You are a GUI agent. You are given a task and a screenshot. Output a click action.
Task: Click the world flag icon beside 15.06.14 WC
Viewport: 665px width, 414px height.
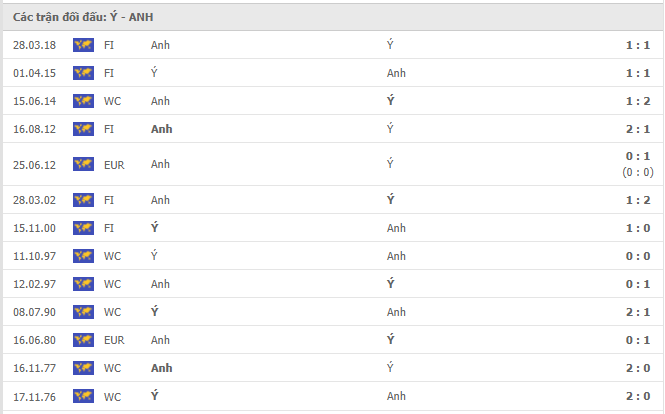click(83, 101)
